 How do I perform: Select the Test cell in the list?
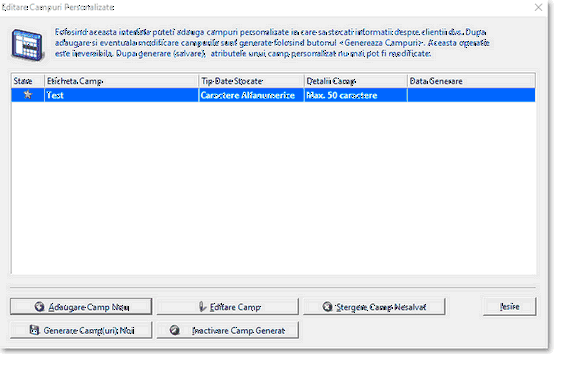click(x=121, y=95)
